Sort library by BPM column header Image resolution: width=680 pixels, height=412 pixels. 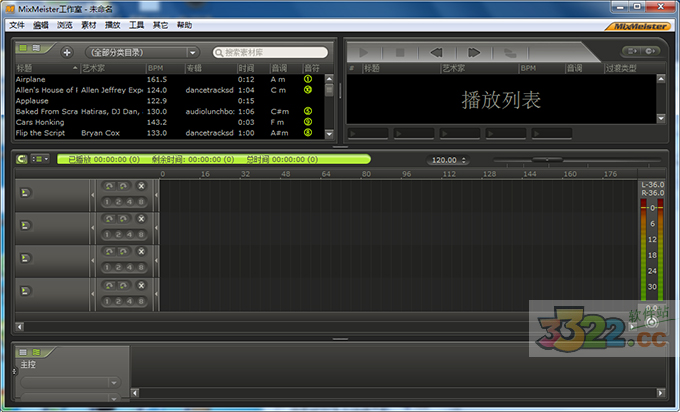click(165, 68)
